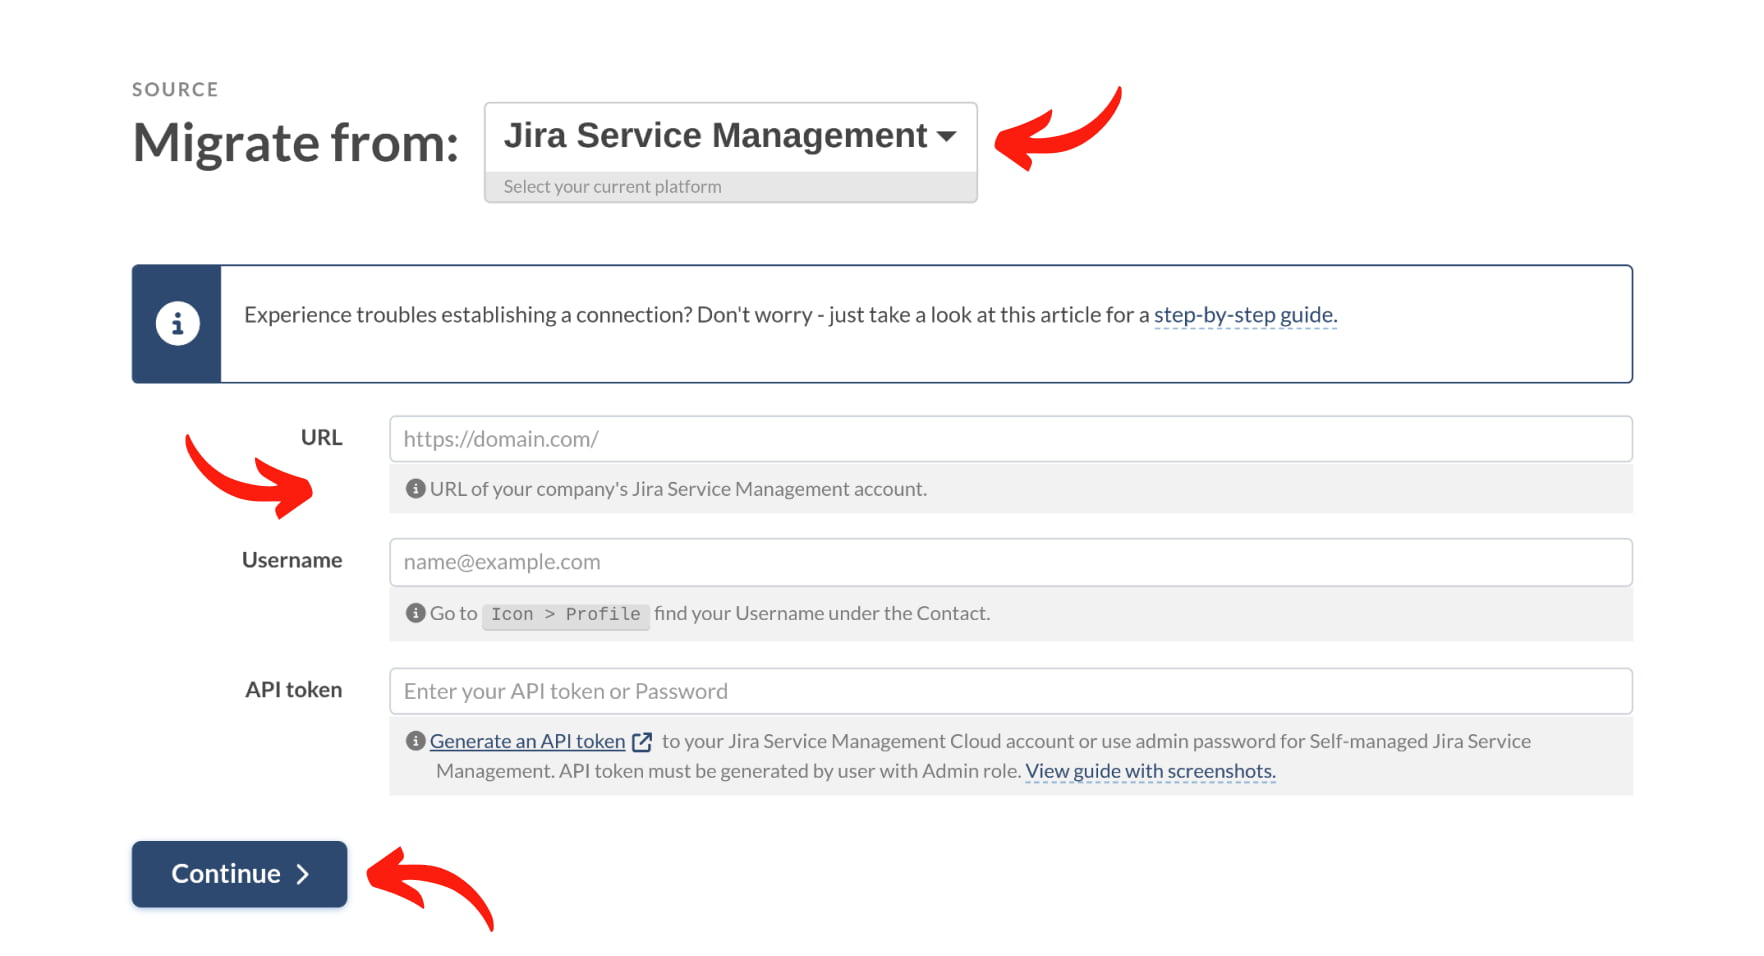This screenshot has height=956, width=1764.
Task: Open the View guide with screenshots link
Action: tap(1150, 771)
